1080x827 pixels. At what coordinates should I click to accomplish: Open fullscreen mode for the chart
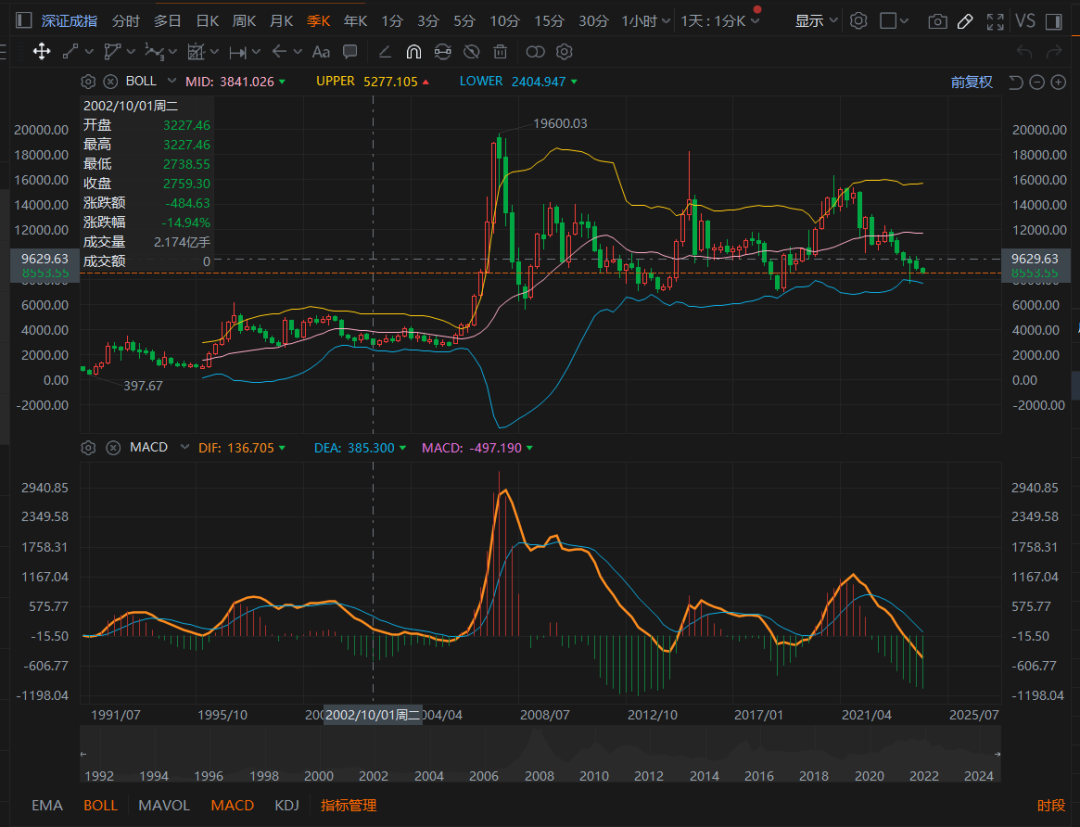(x=995, y=21)
